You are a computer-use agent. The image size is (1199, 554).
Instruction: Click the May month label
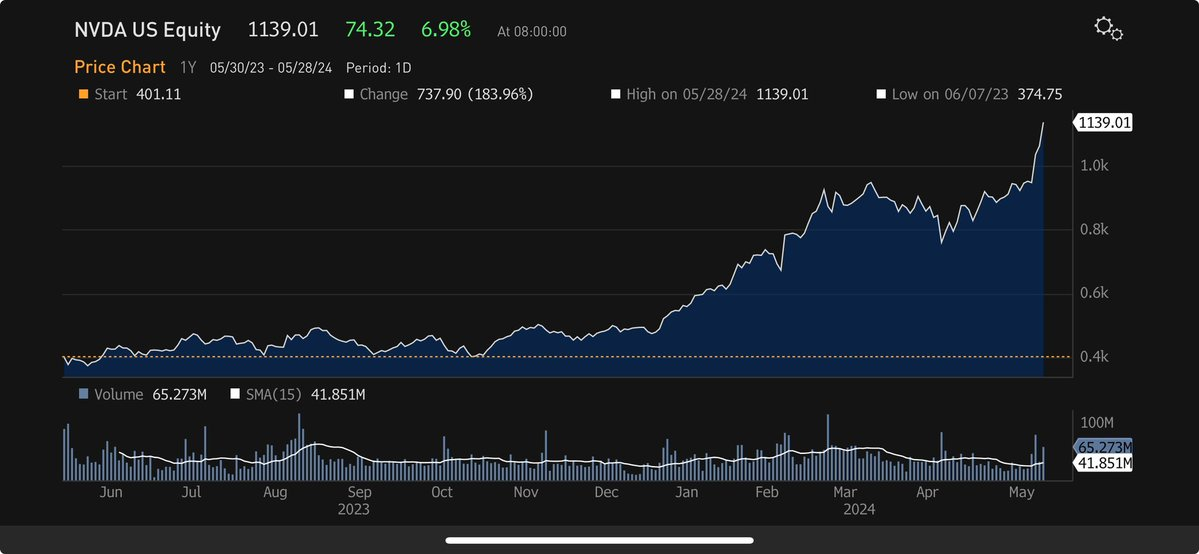(x=1022, y=493)
